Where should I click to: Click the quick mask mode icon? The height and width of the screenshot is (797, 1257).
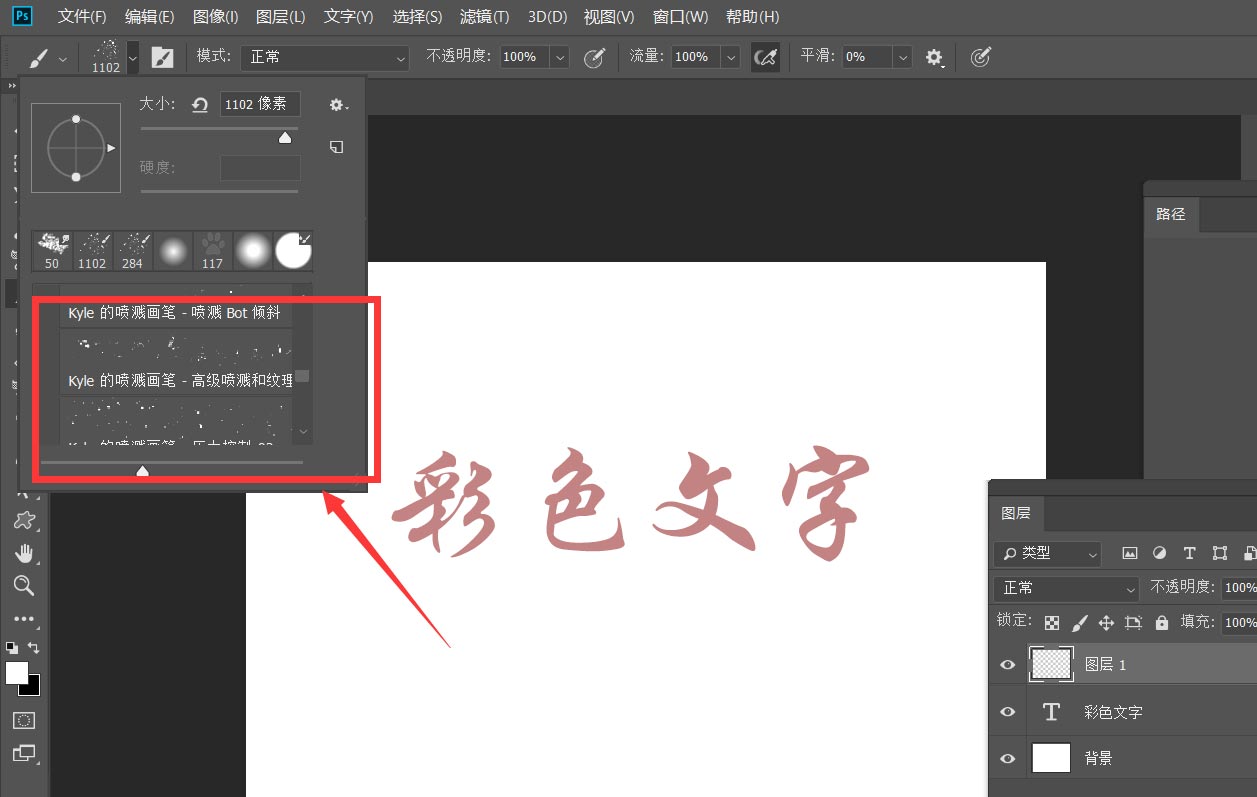coord(25,720)
